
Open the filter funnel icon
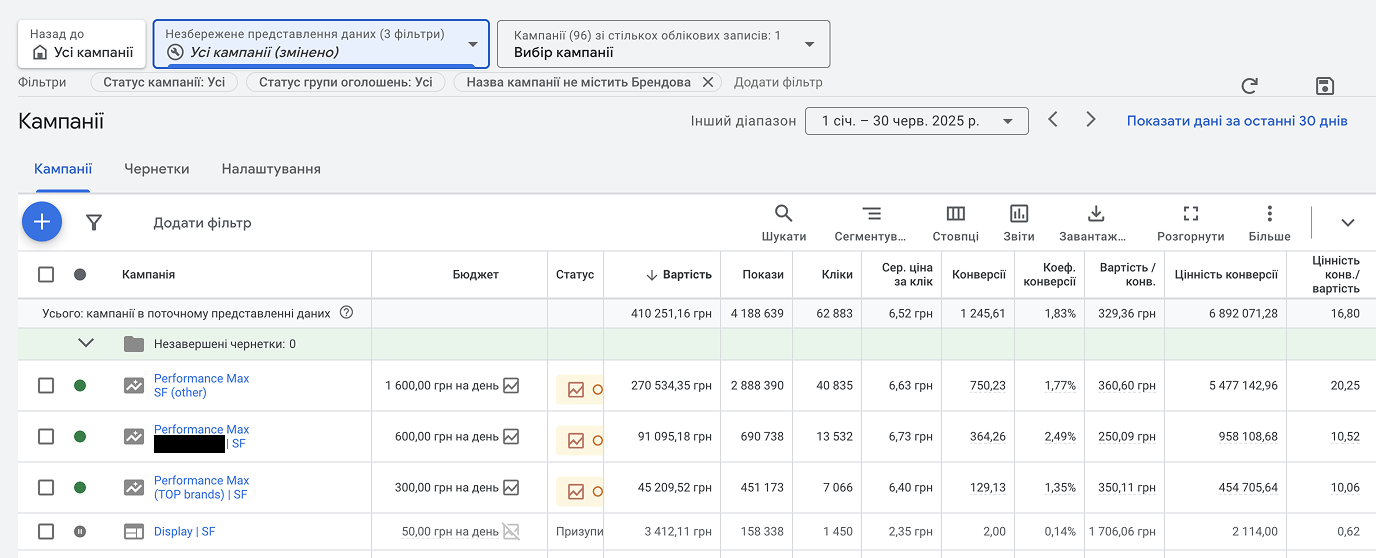94,223
